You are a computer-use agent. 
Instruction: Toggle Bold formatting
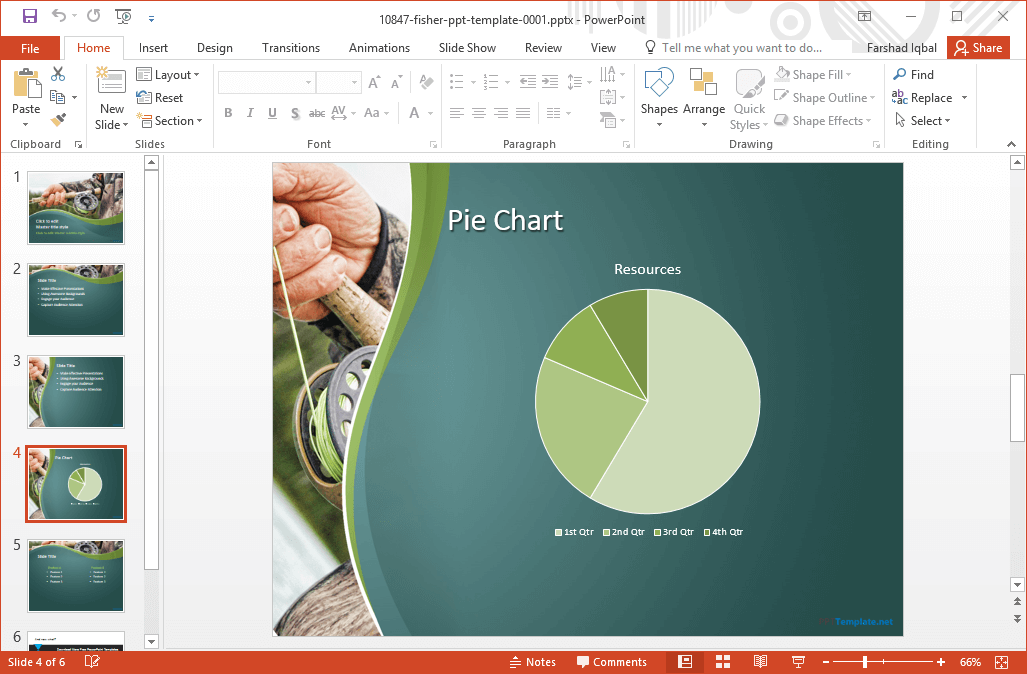click(228, 113)
